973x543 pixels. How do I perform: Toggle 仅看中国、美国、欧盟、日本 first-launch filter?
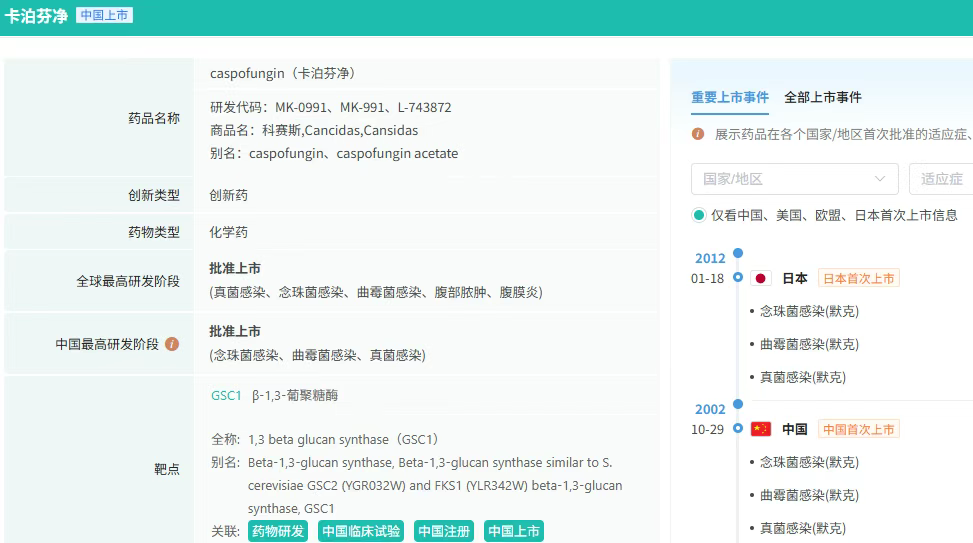[699, 215]
